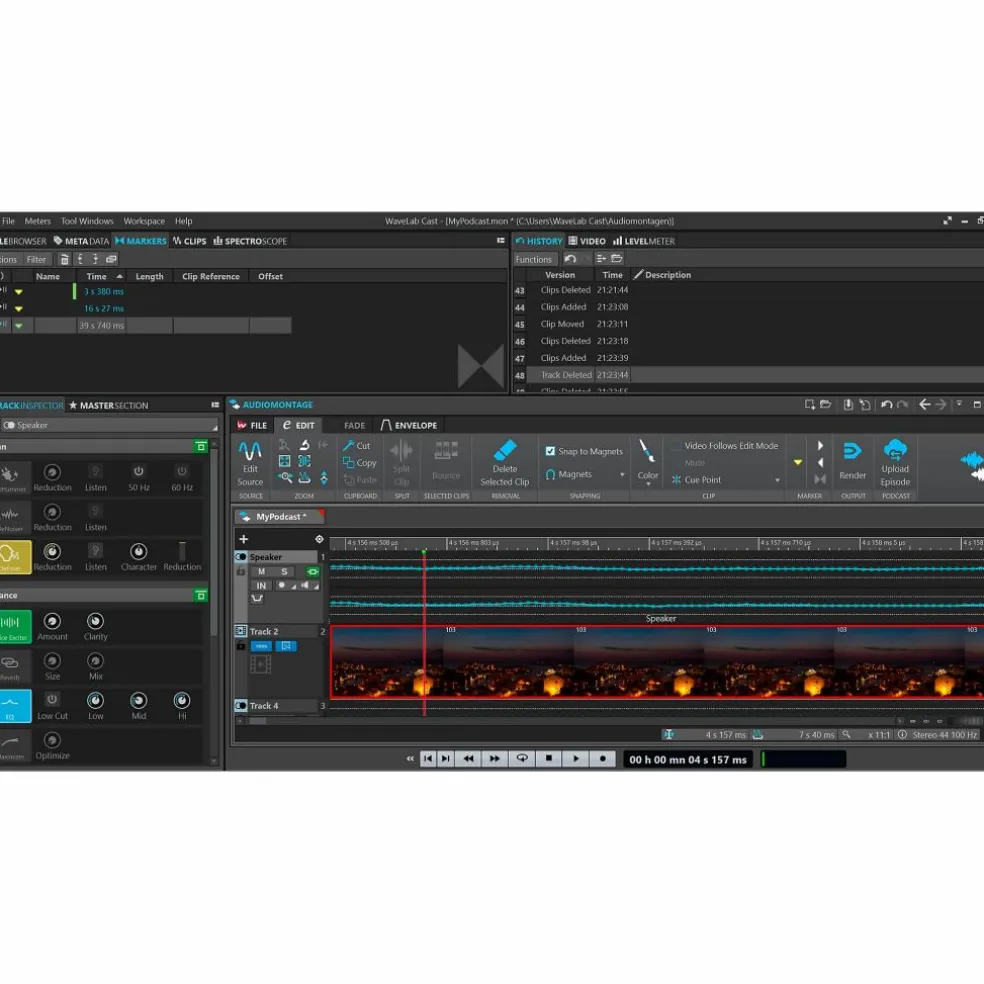Open the Markers panel options menu icon
The width and height of the screenshot is (984, 984).
501,240
